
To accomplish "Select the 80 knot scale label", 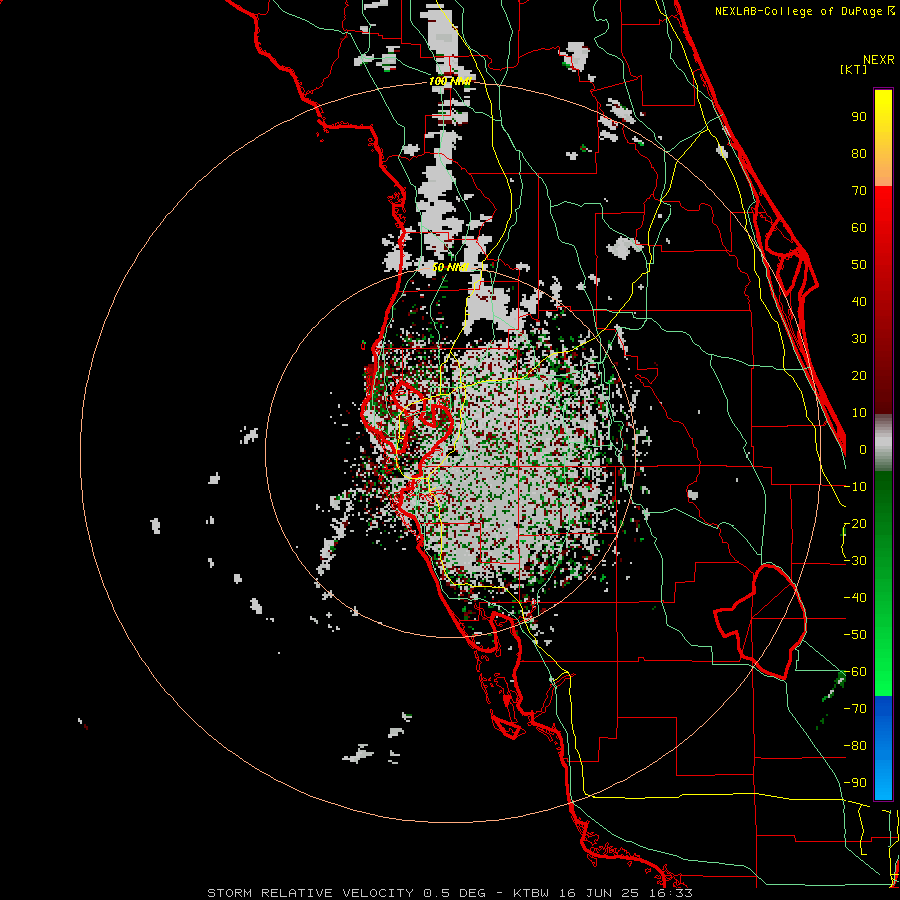I will [x=859, y=154].
